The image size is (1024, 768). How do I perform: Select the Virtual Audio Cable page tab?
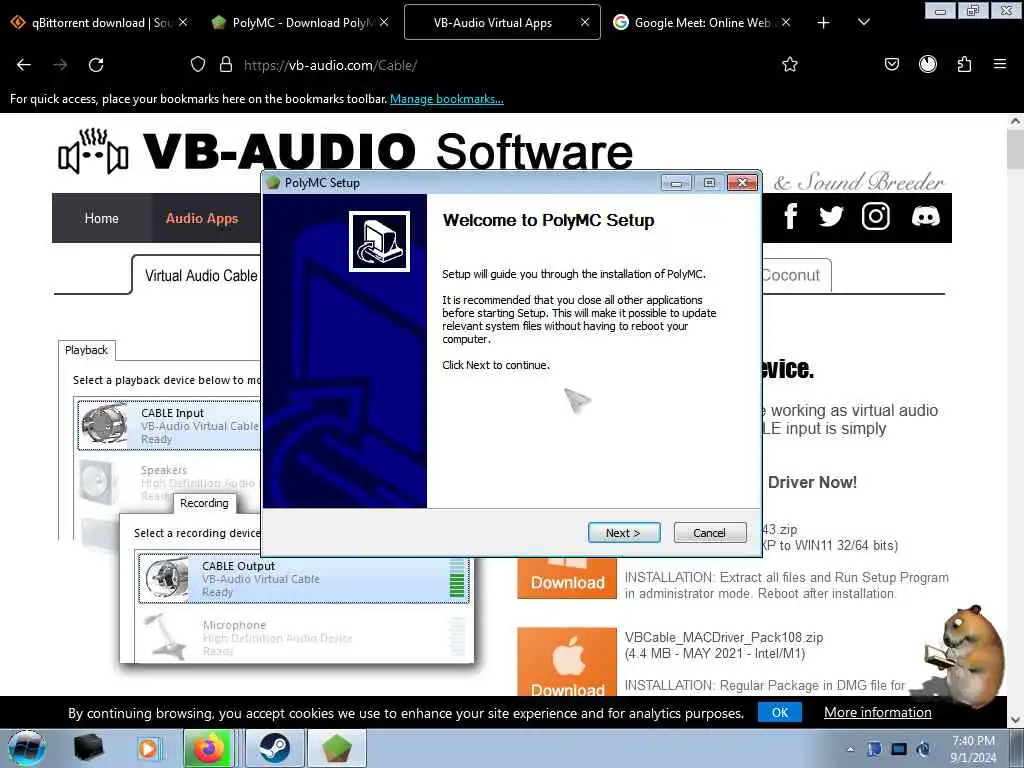pos(200,276)
